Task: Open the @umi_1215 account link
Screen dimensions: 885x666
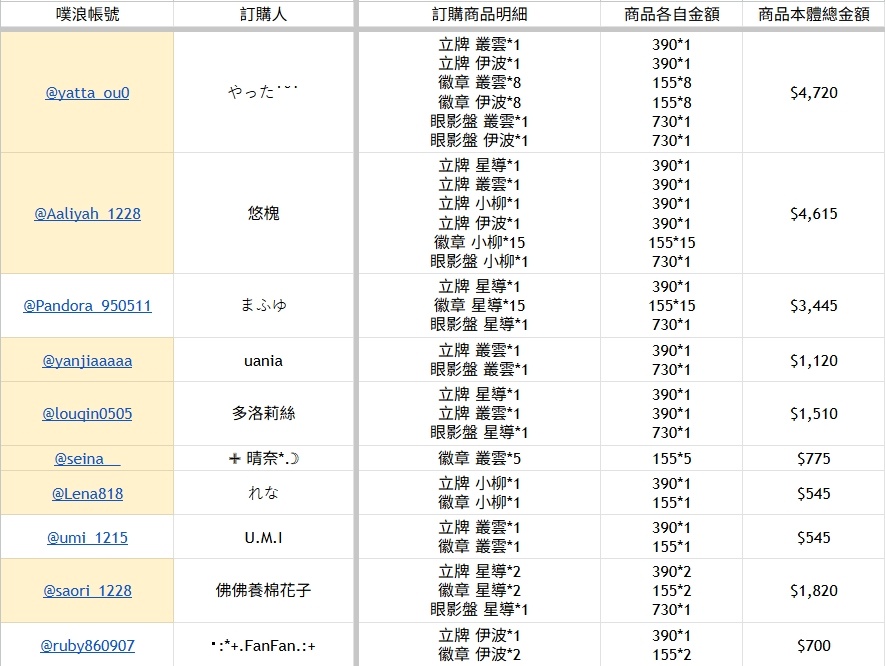Action: click(87, 538)
